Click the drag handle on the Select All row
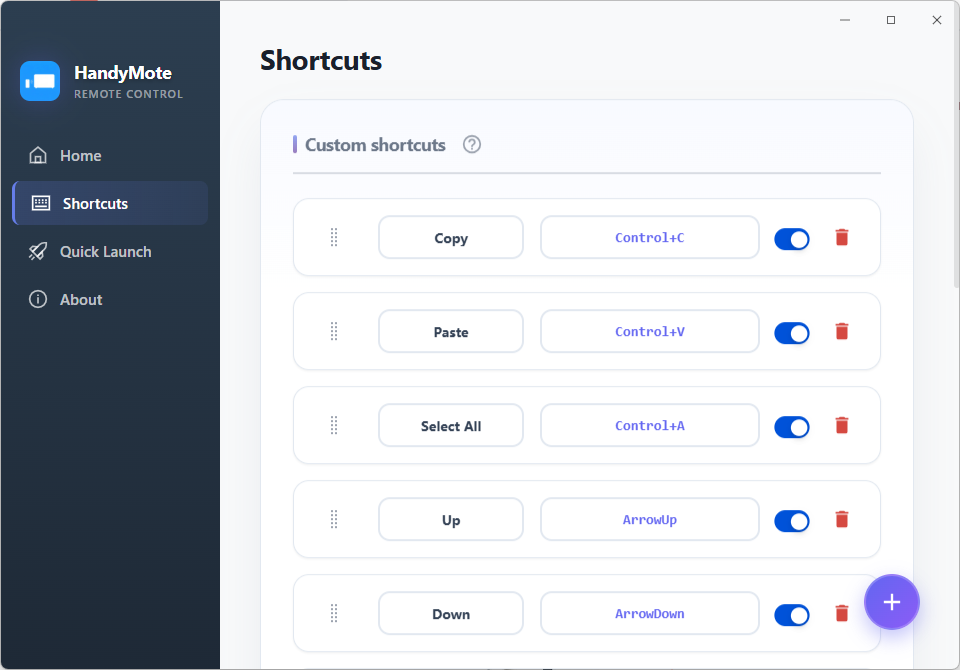 point(334,425)
